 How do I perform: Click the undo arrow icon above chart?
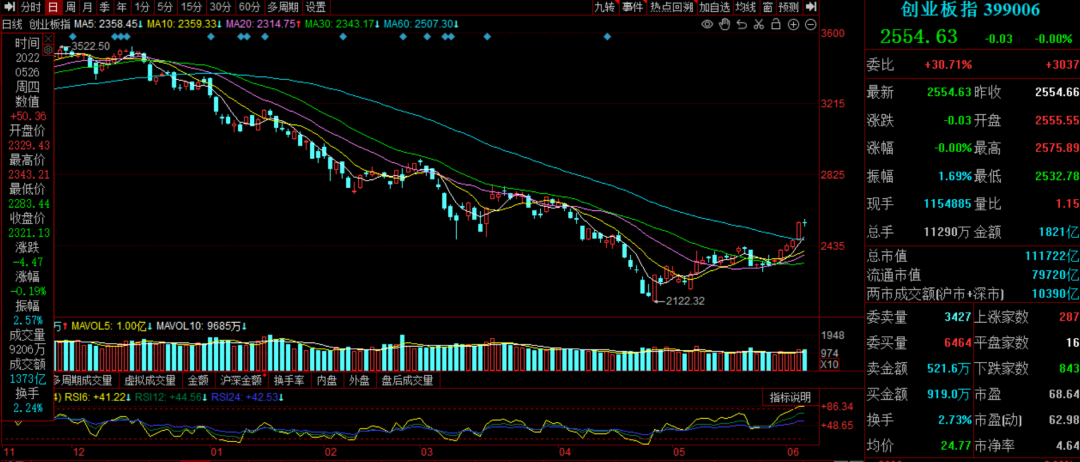(x=741, y=25)
